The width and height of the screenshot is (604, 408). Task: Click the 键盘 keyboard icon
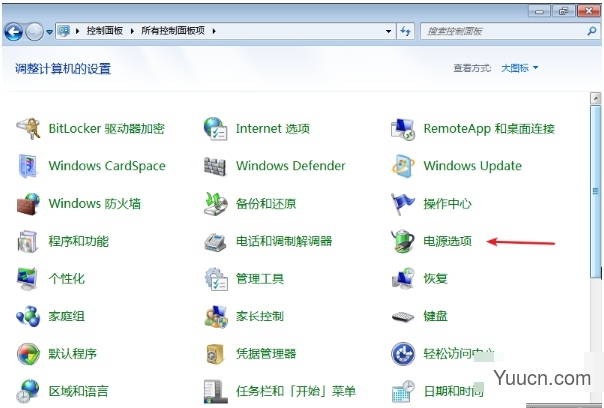click(403, 317)
